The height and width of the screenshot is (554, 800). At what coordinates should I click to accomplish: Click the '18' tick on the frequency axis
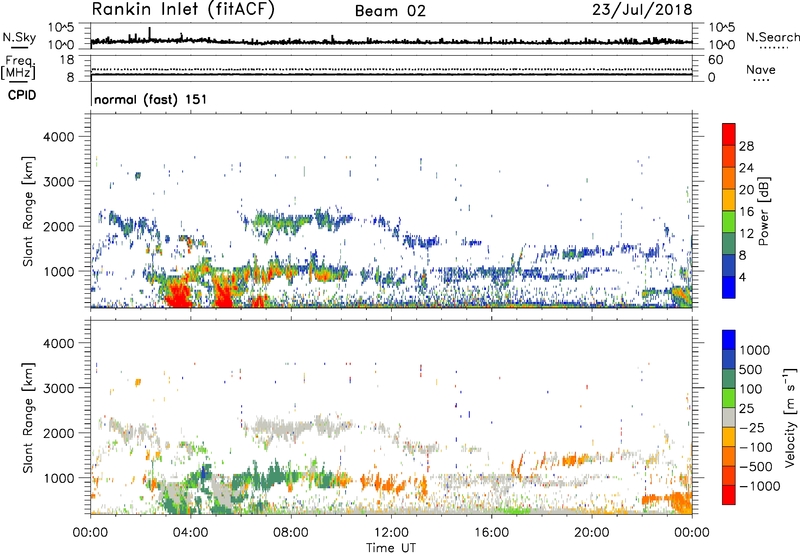coord(67,60)
